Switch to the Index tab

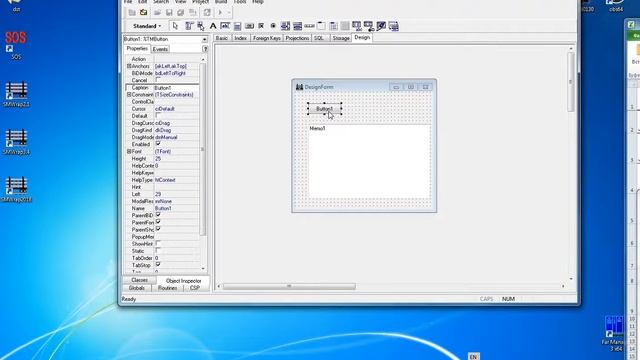coord(240,38)
